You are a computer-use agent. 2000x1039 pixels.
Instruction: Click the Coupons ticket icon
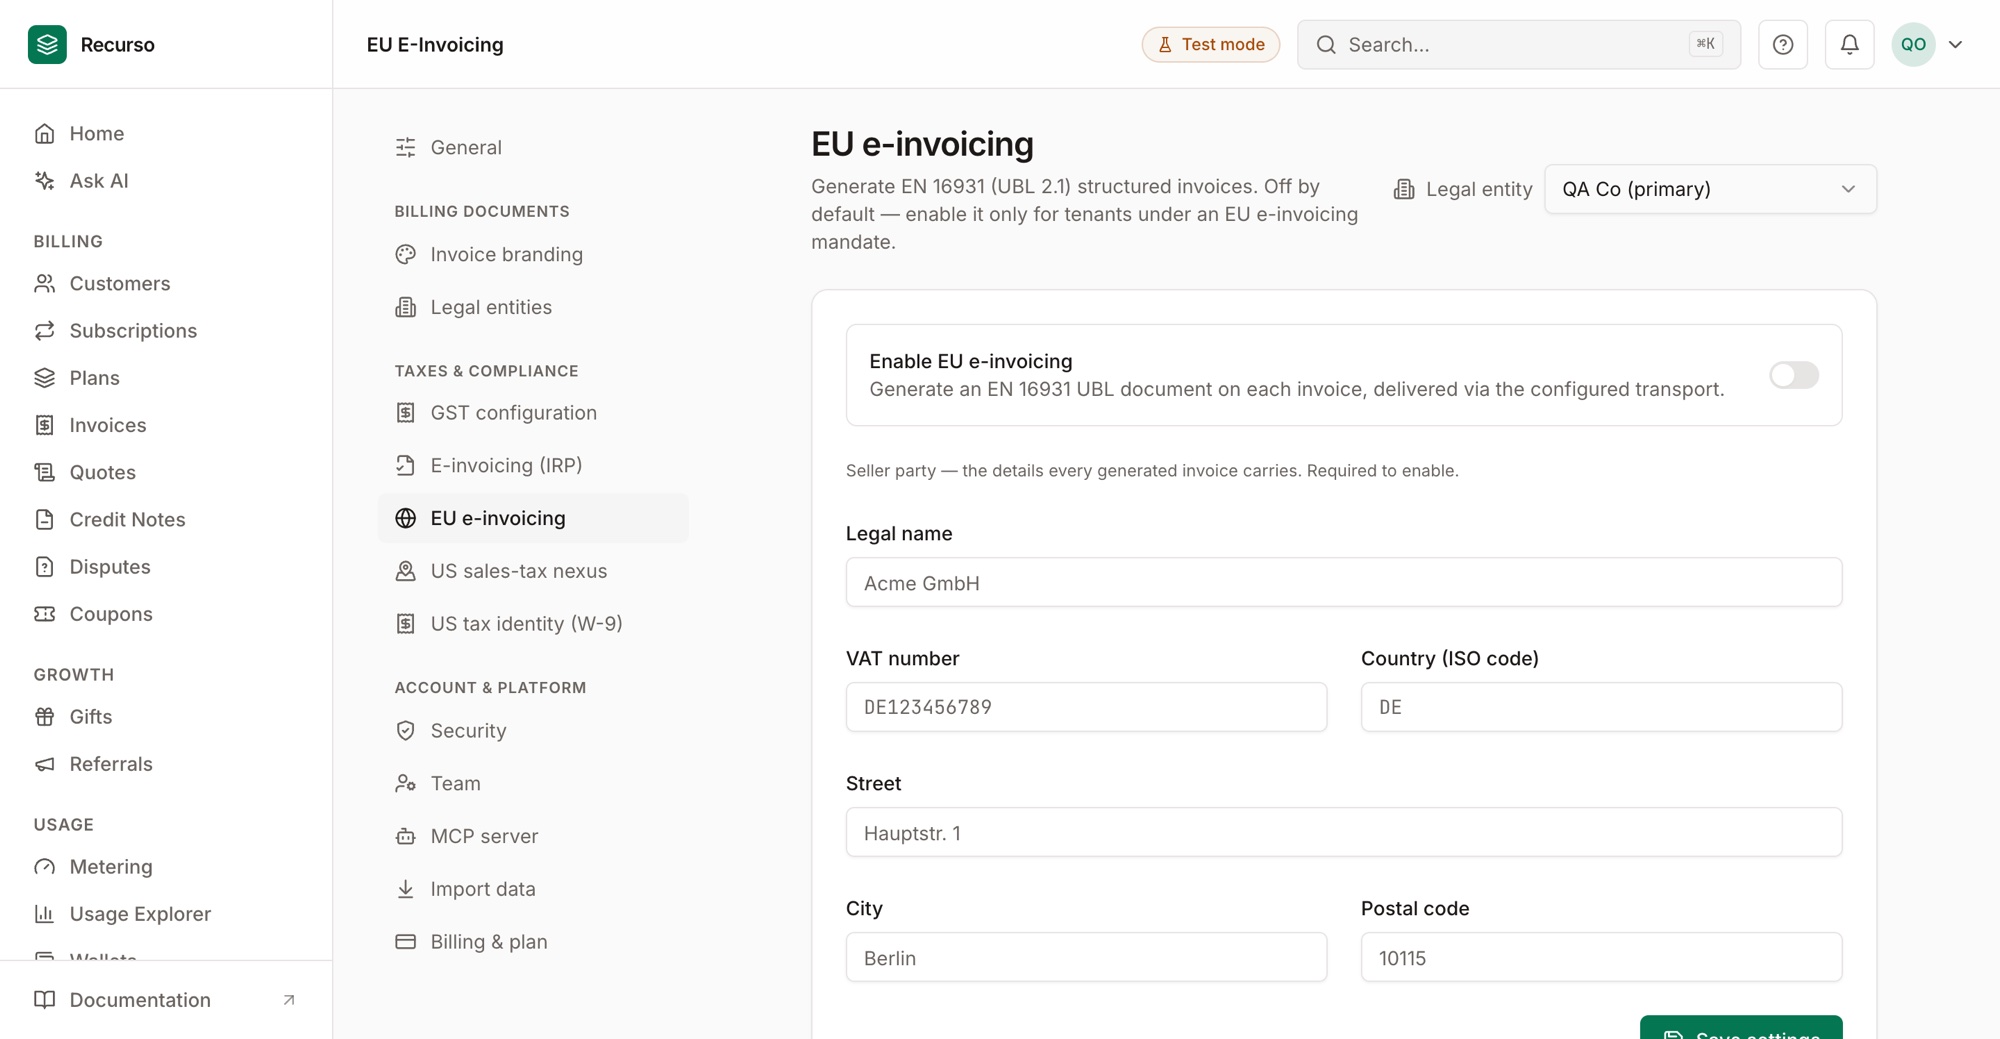[x=44, y=614]
